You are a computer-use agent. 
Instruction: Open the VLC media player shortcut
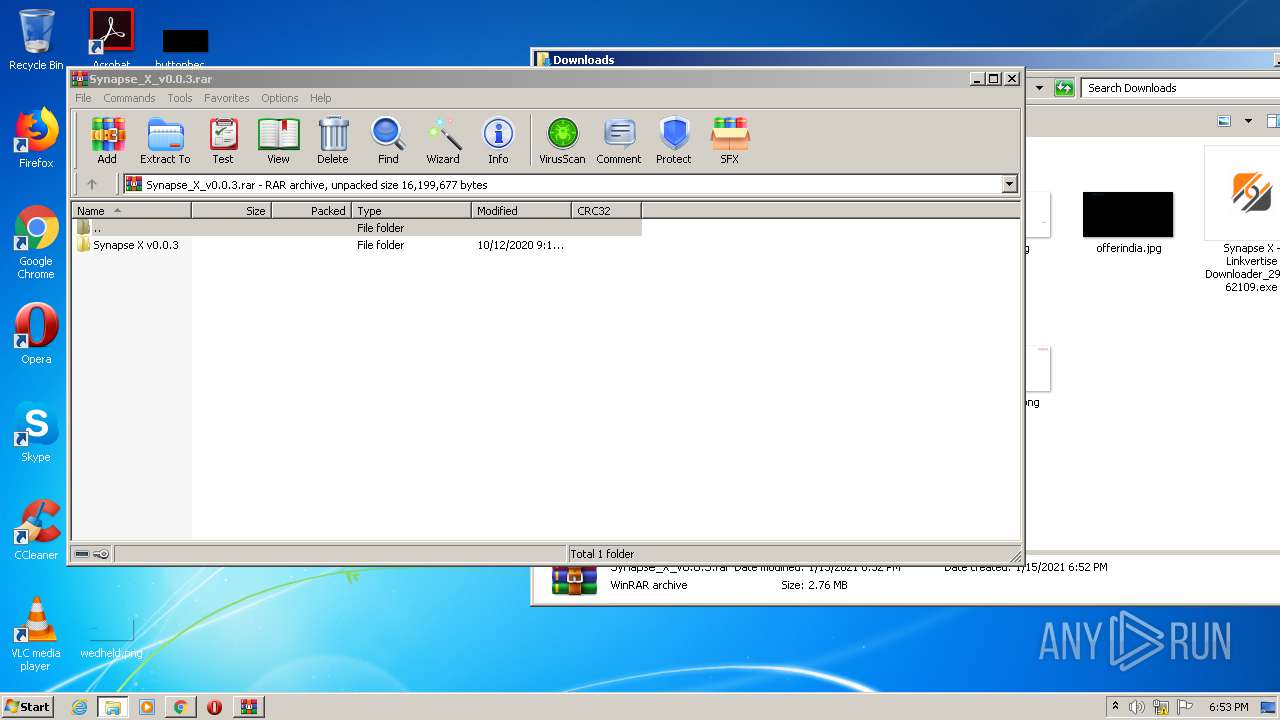coord(36,635)
